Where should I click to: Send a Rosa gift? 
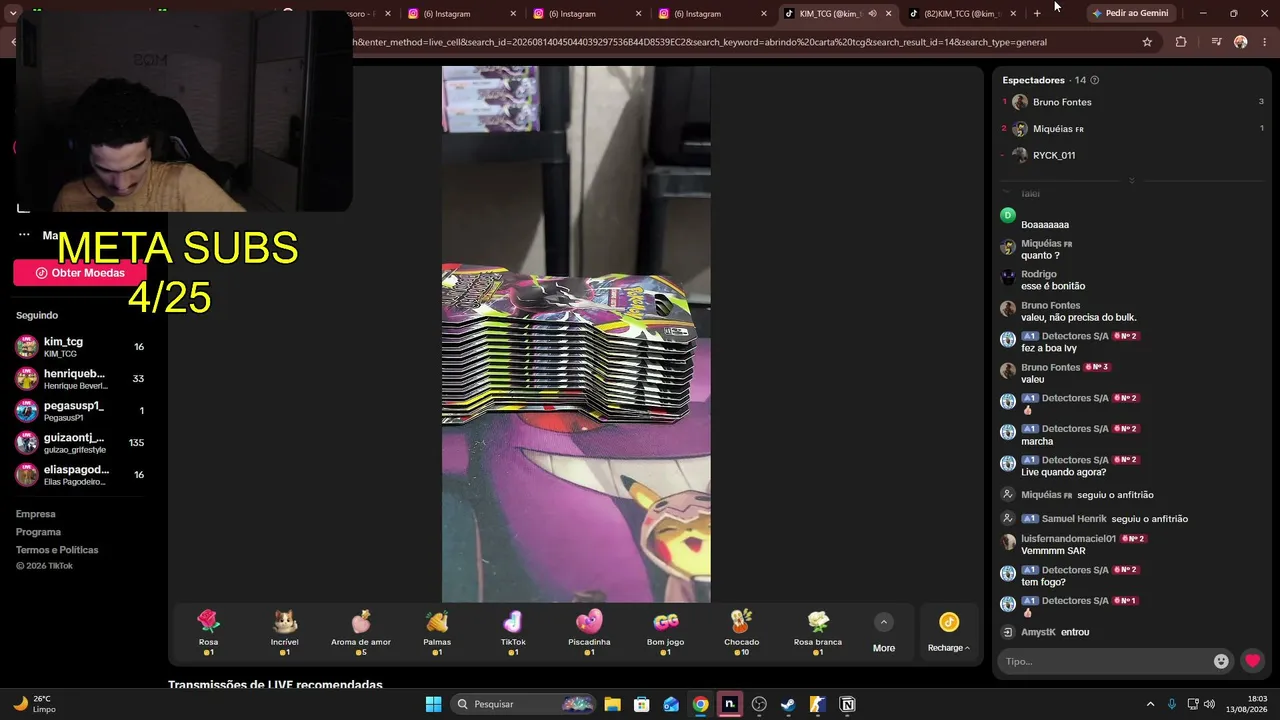[x=208, y=633]
